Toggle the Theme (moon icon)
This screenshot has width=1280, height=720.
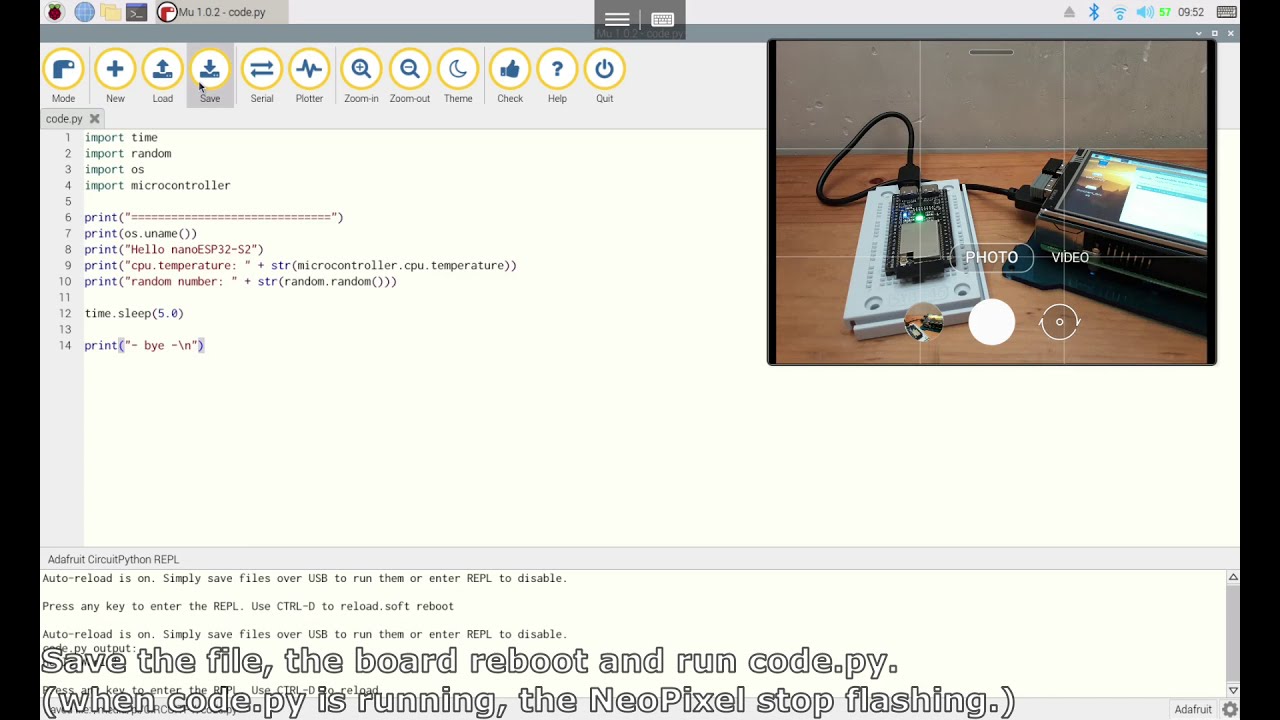458,77
